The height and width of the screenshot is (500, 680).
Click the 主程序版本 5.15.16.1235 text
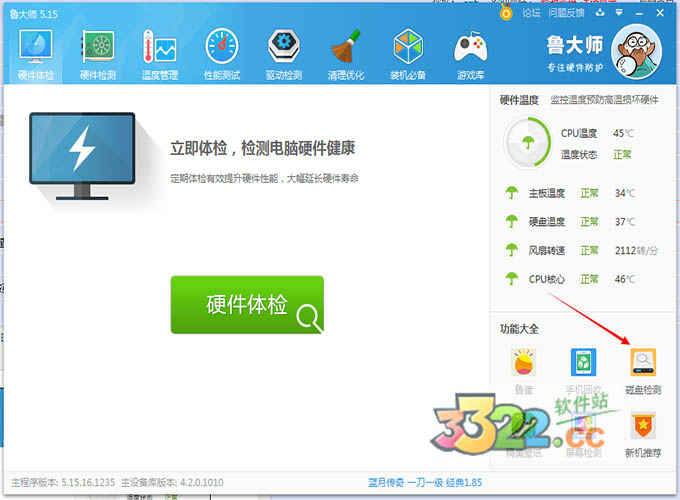(63, 482)
